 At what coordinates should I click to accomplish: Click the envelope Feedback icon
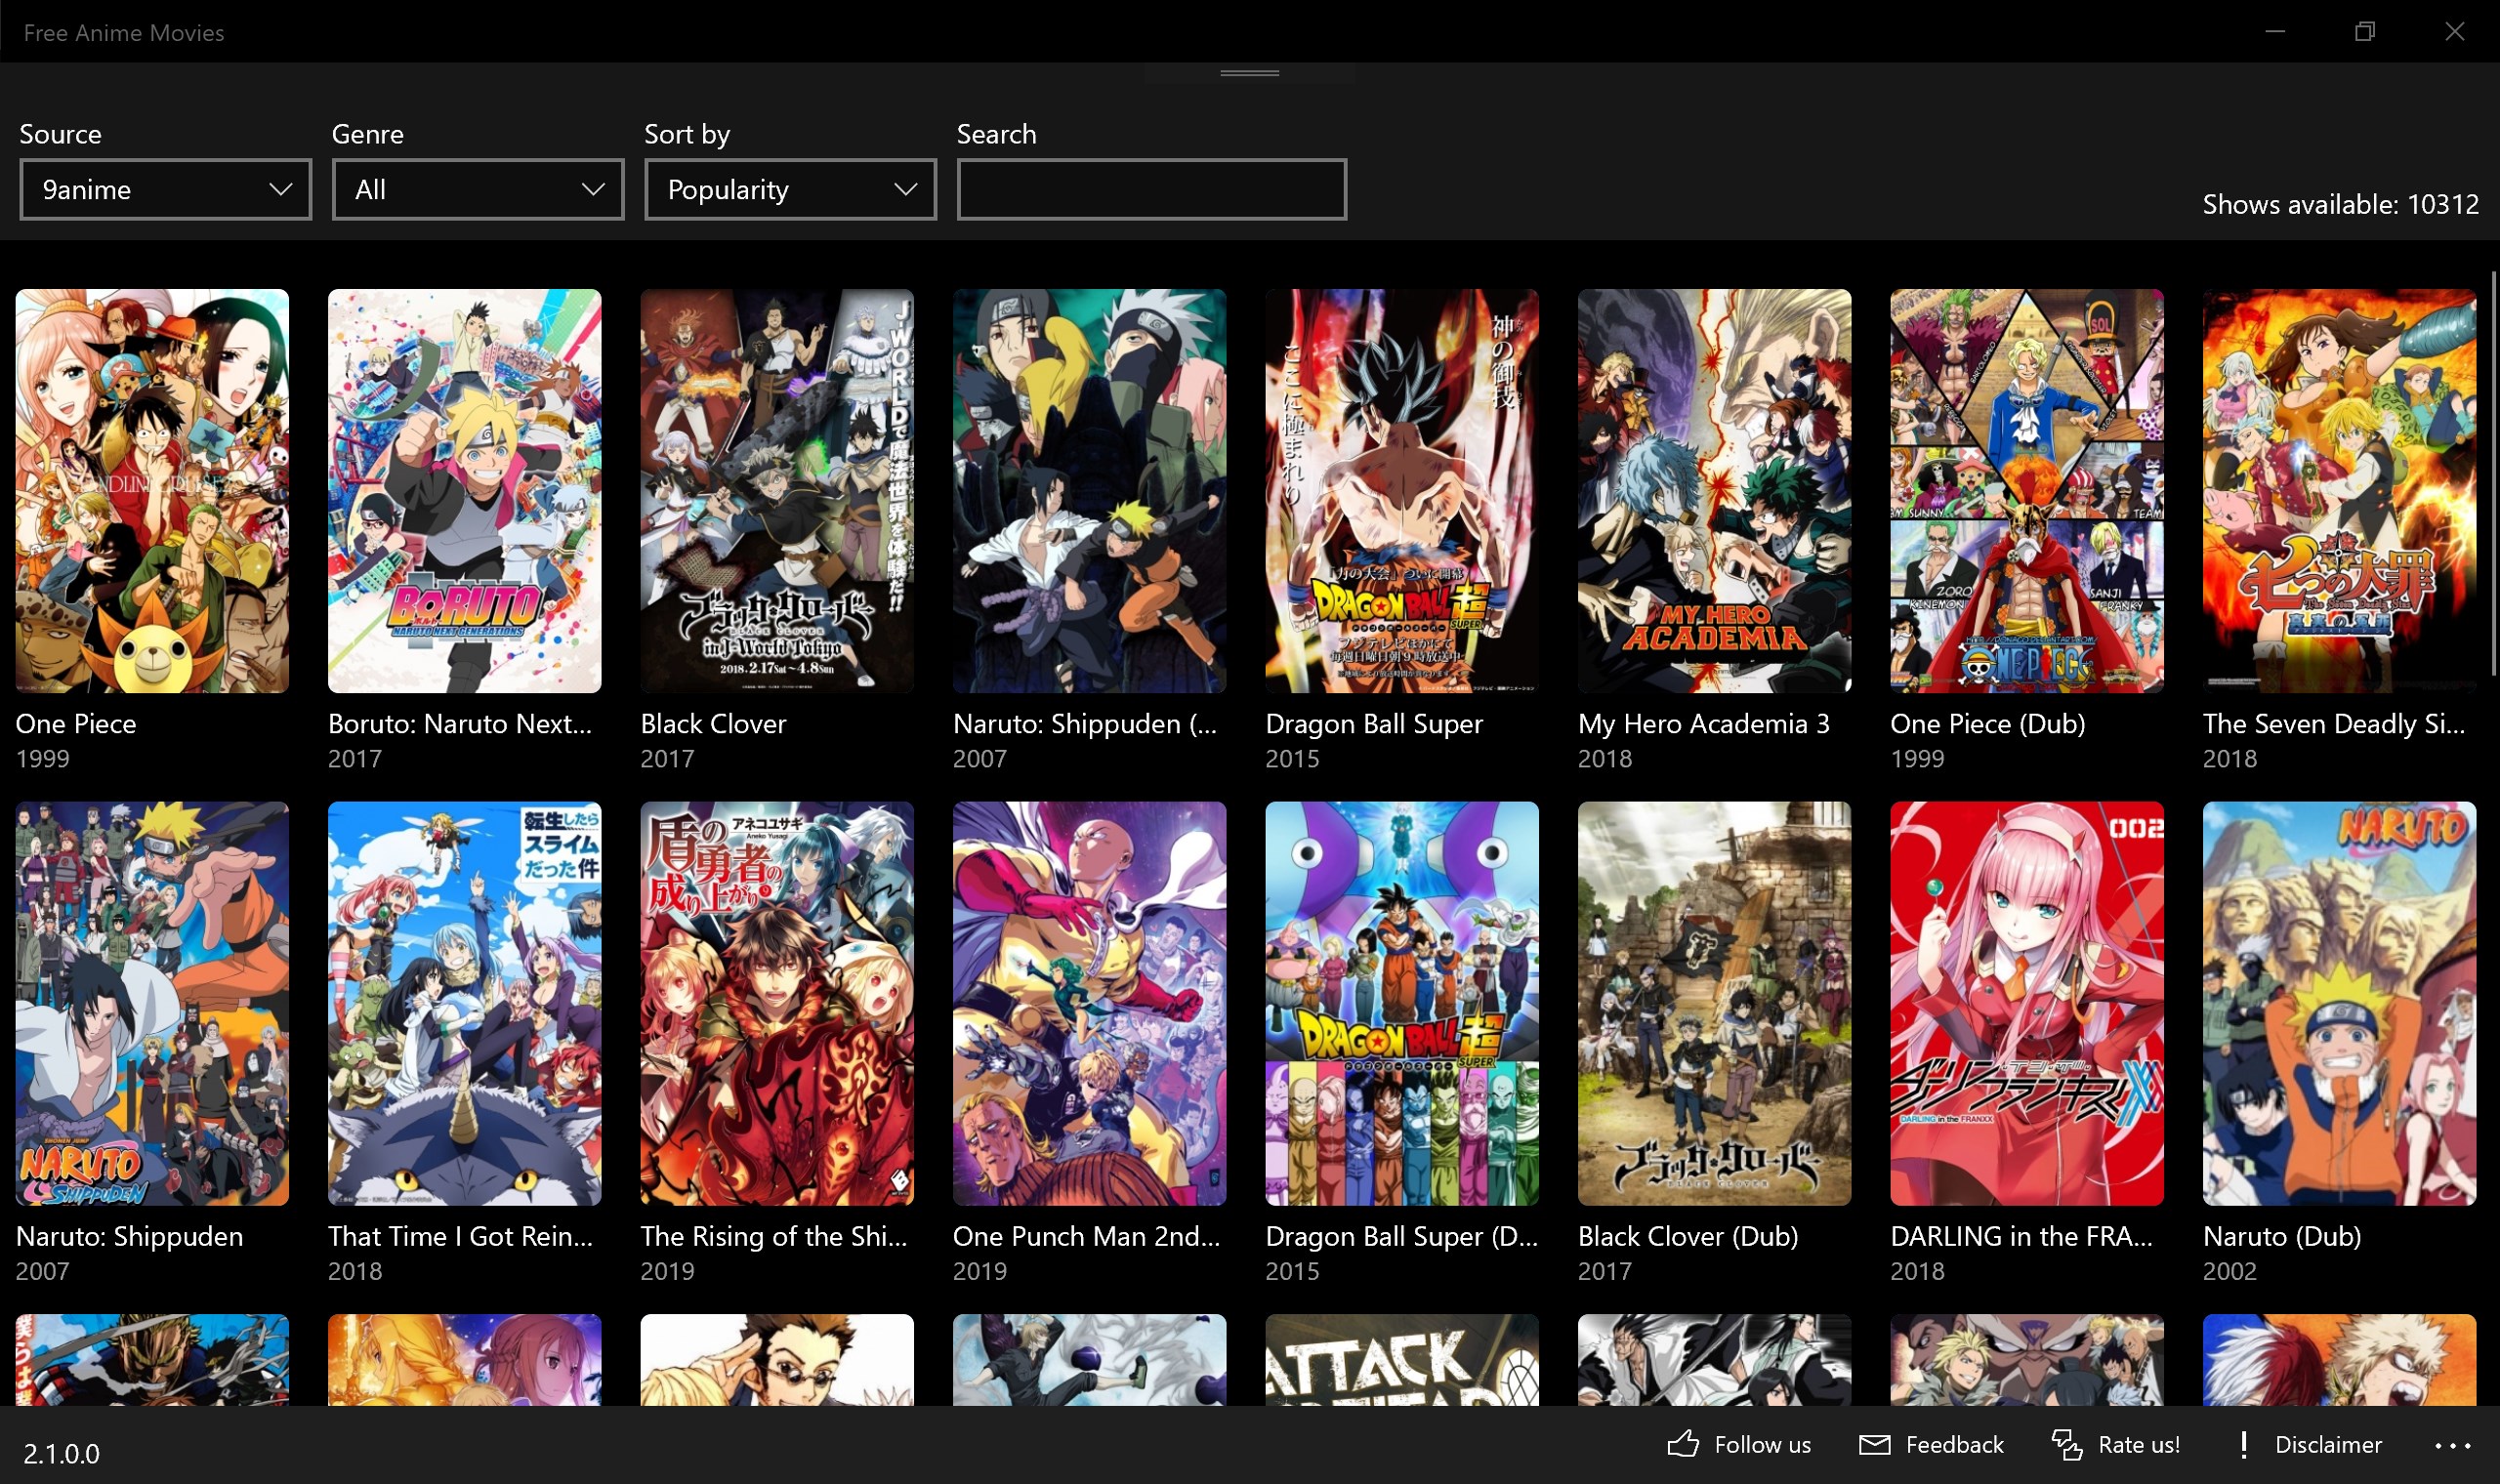[1874, 1444]
